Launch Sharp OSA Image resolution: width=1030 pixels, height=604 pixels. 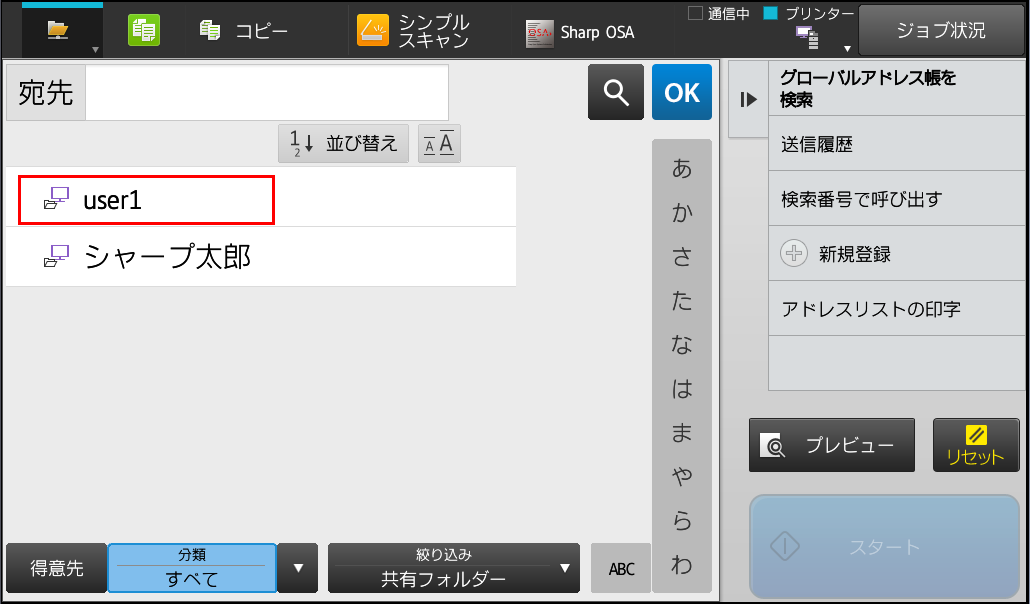tap(580, 32)
